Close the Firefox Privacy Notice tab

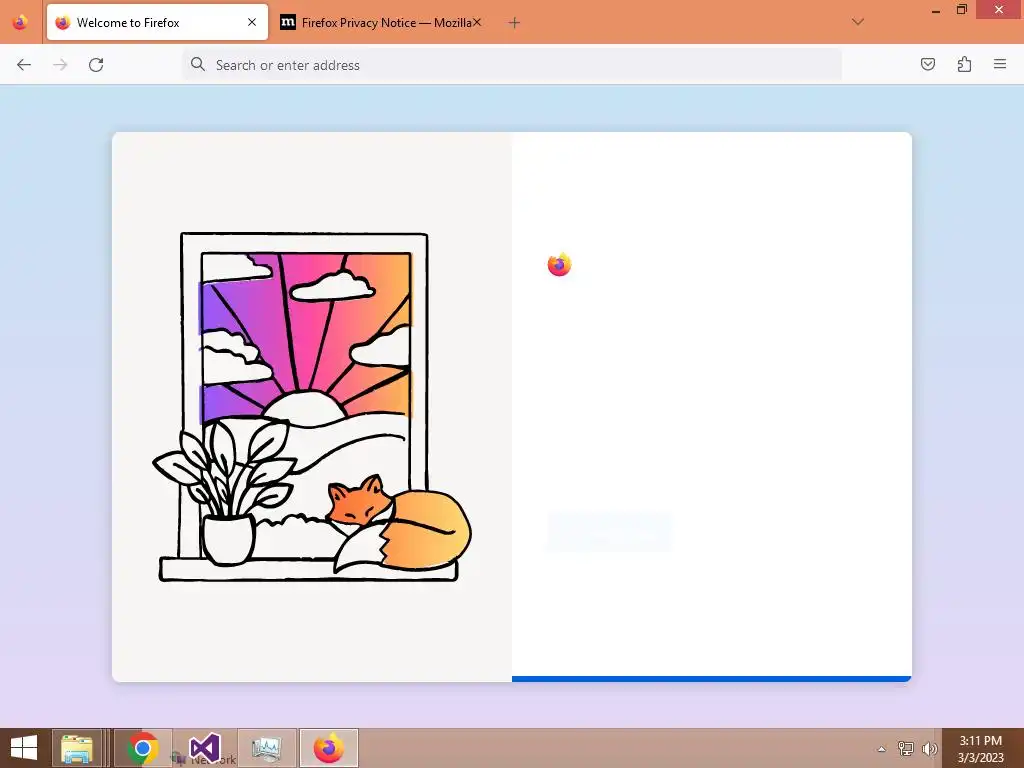point(477,22)
